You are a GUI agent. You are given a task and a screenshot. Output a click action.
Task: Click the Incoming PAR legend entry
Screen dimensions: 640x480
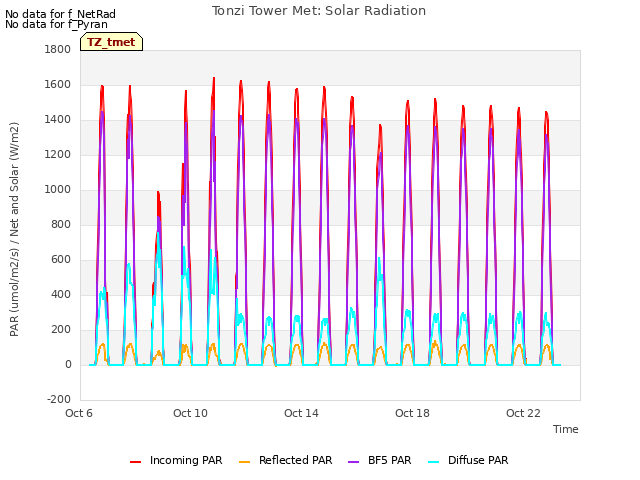pos(176,460)
